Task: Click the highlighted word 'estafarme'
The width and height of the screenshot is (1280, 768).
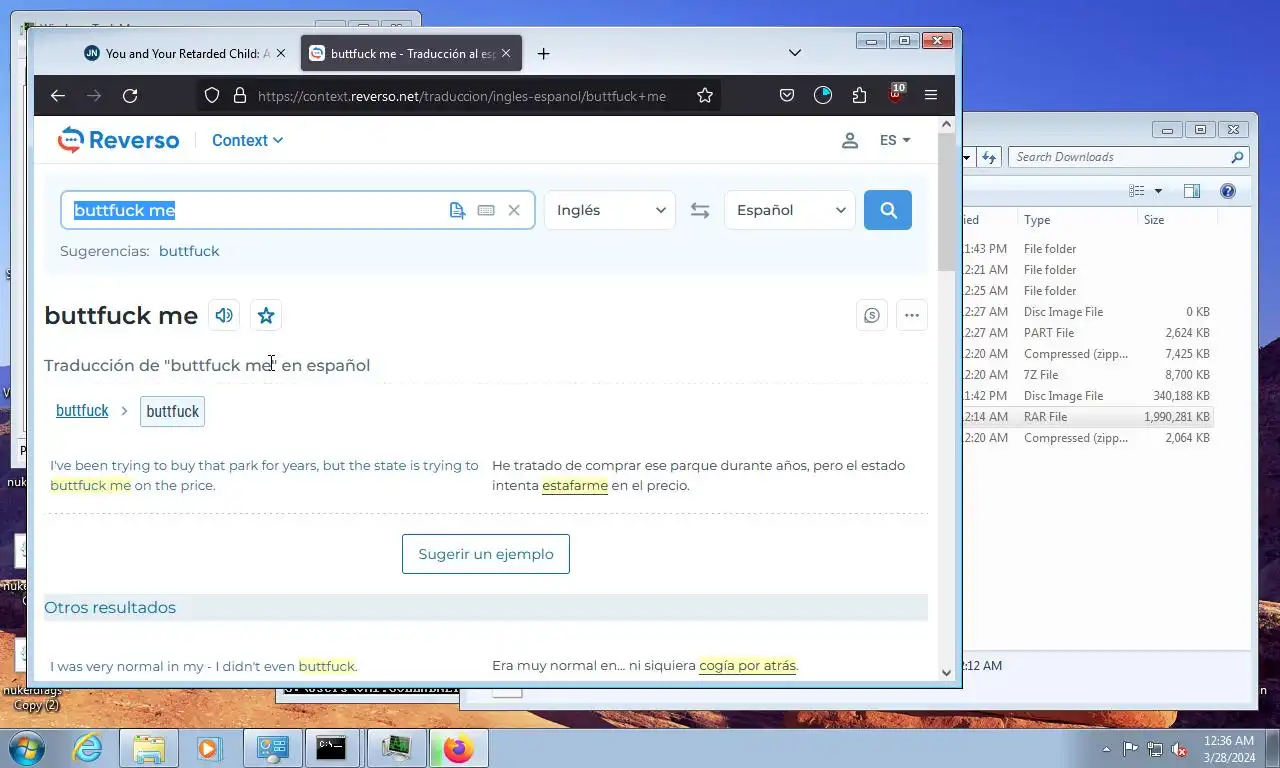Action: click(x=575, y=486)
